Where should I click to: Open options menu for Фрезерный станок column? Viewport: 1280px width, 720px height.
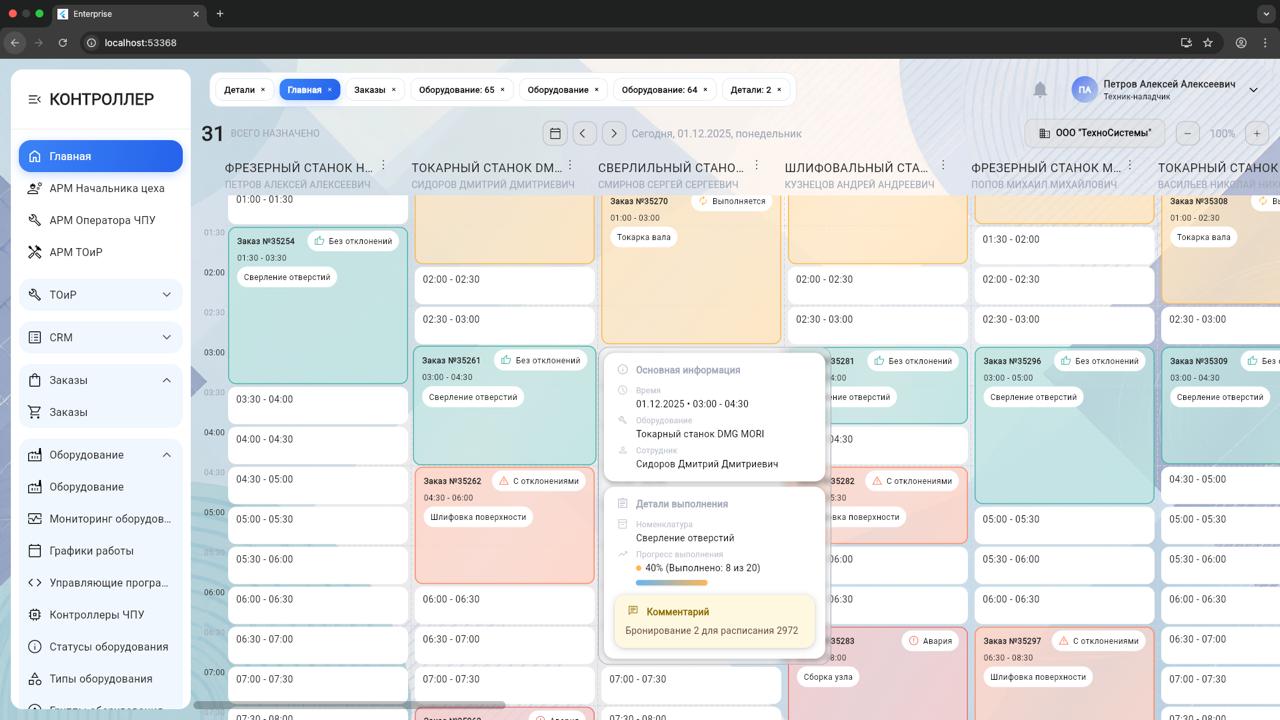(383, 166)
